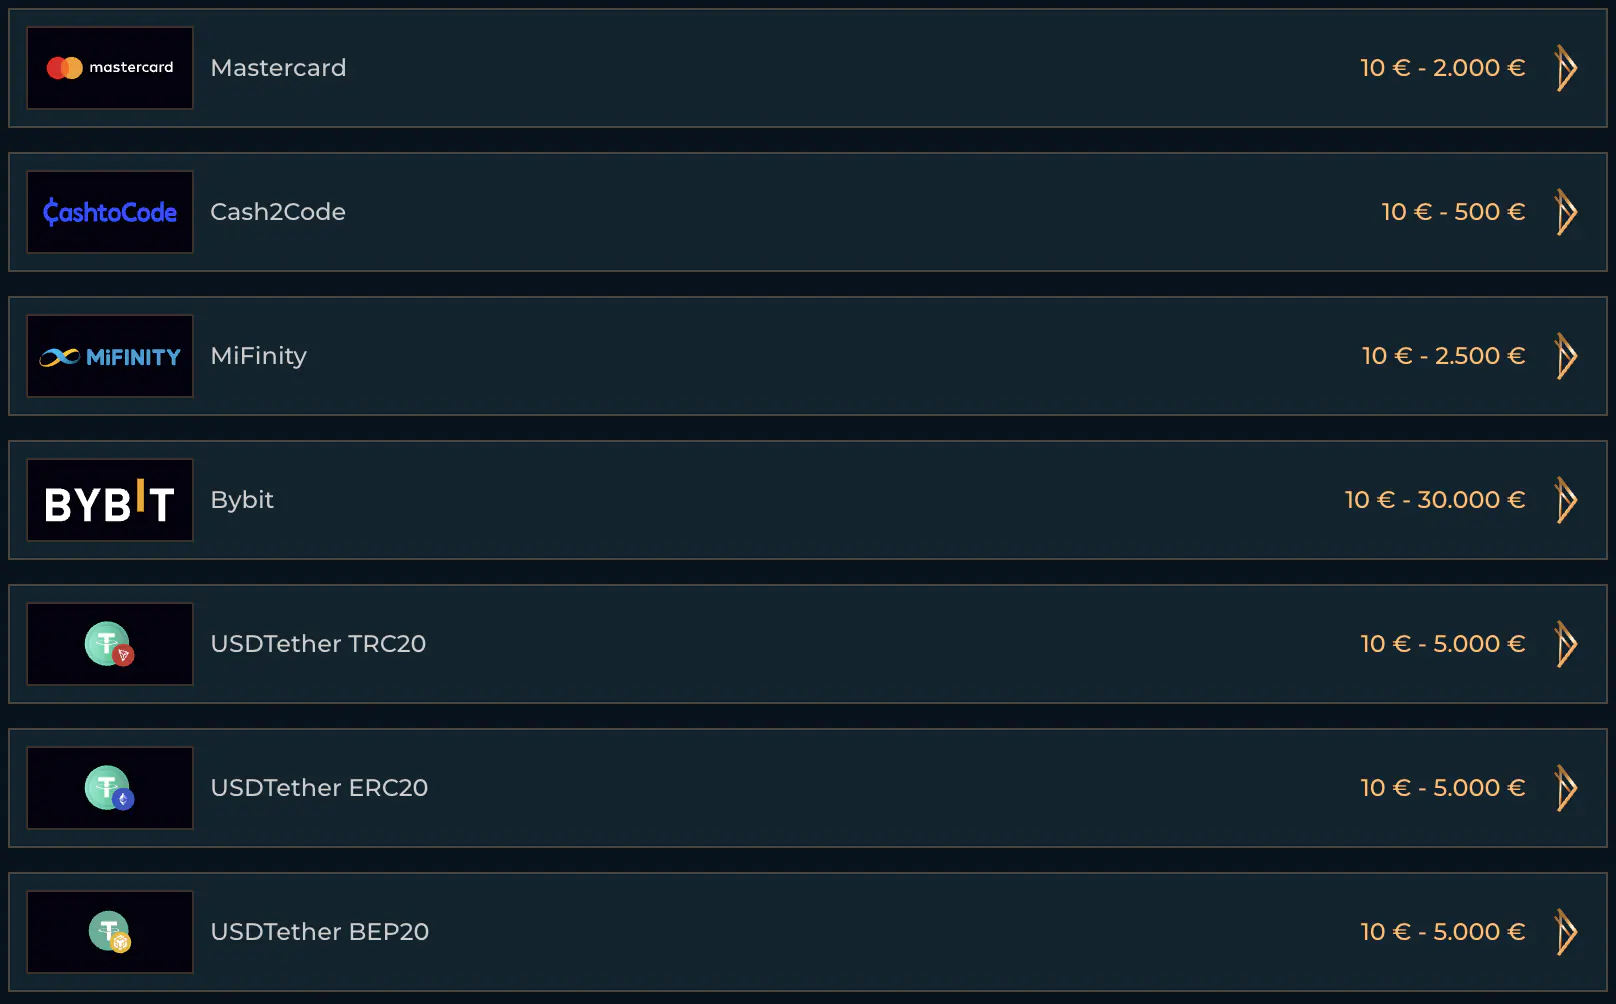Expand MiFinity with its arrow chevron
The image size is (1616, 1004).
pyautogui.click(x=1566, y=356)
